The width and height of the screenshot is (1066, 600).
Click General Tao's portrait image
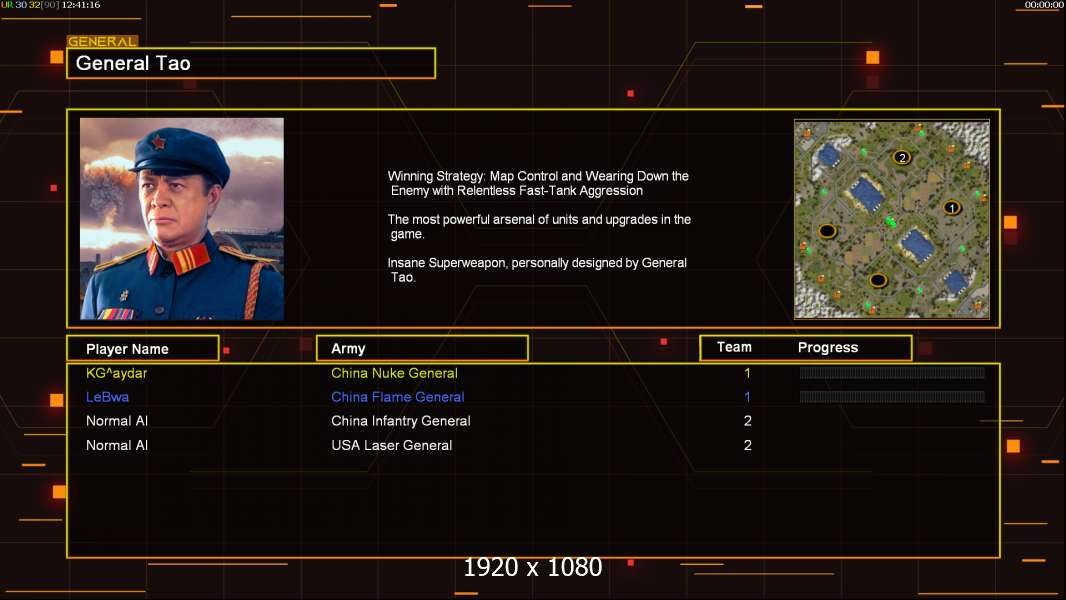coord(182,219)
